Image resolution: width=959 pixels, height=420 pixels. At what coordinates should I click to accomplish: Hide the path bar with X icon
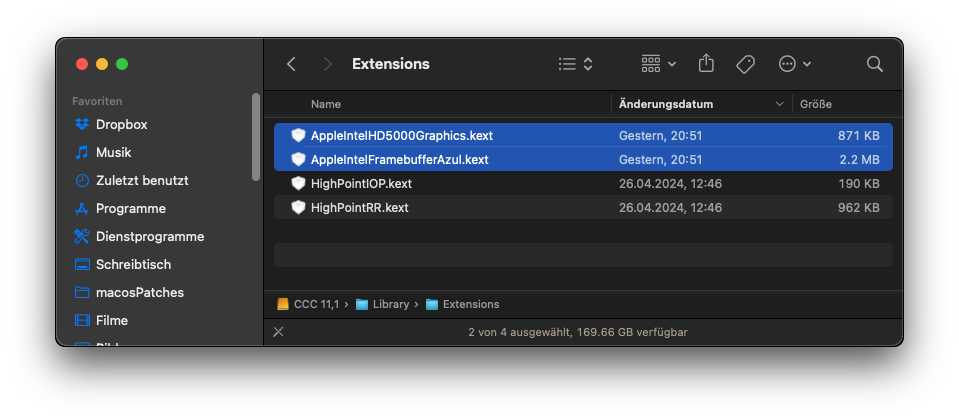278,332
